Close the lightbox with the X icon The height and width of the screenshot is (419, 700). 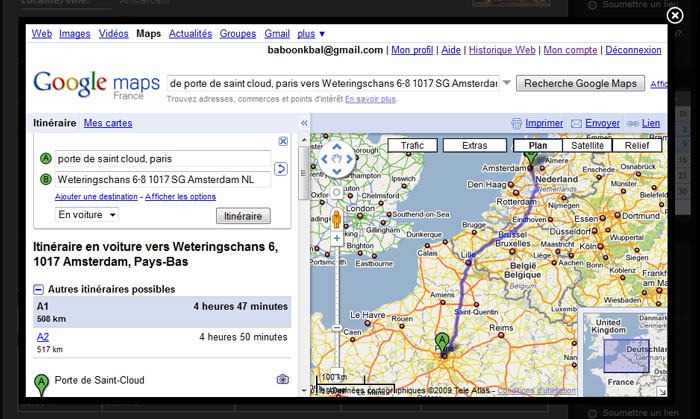(x=675, y=16)
